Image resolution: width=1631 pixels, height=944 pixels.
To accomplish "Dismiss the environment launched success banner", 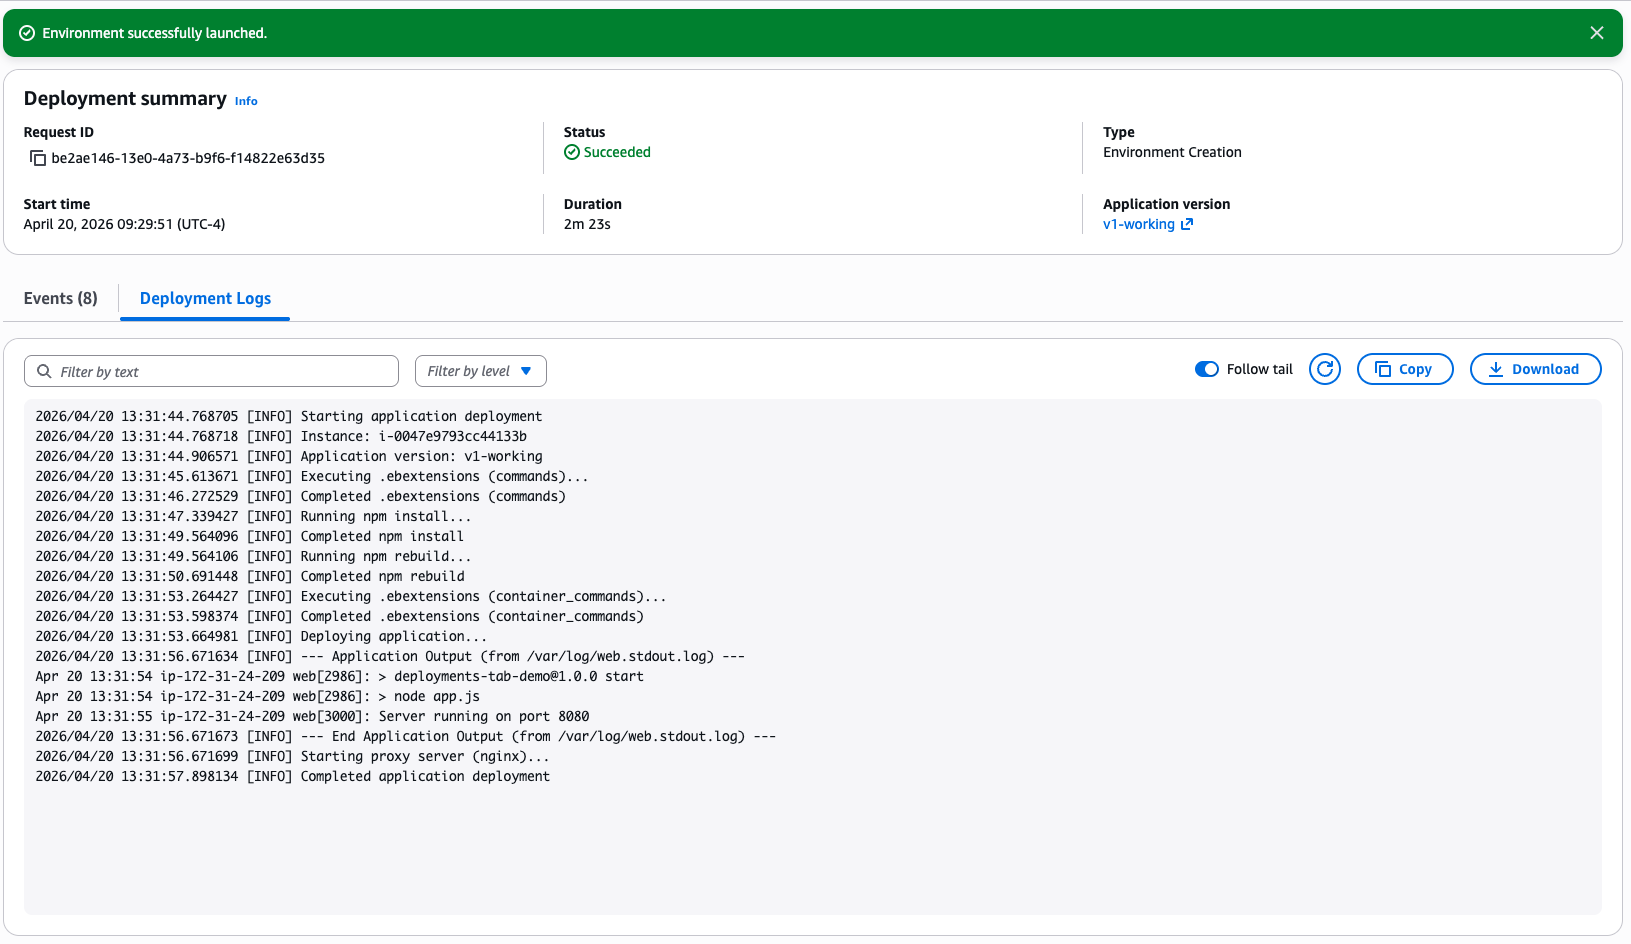I will click(x=1596, y=33).
